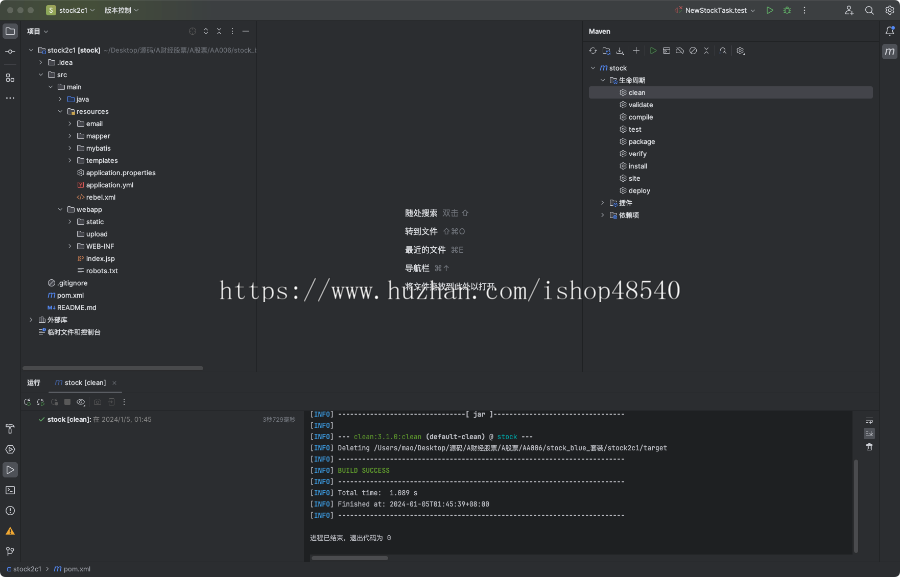Open the Commit tool window icon

pyautogui.click(x=10, y=51)
